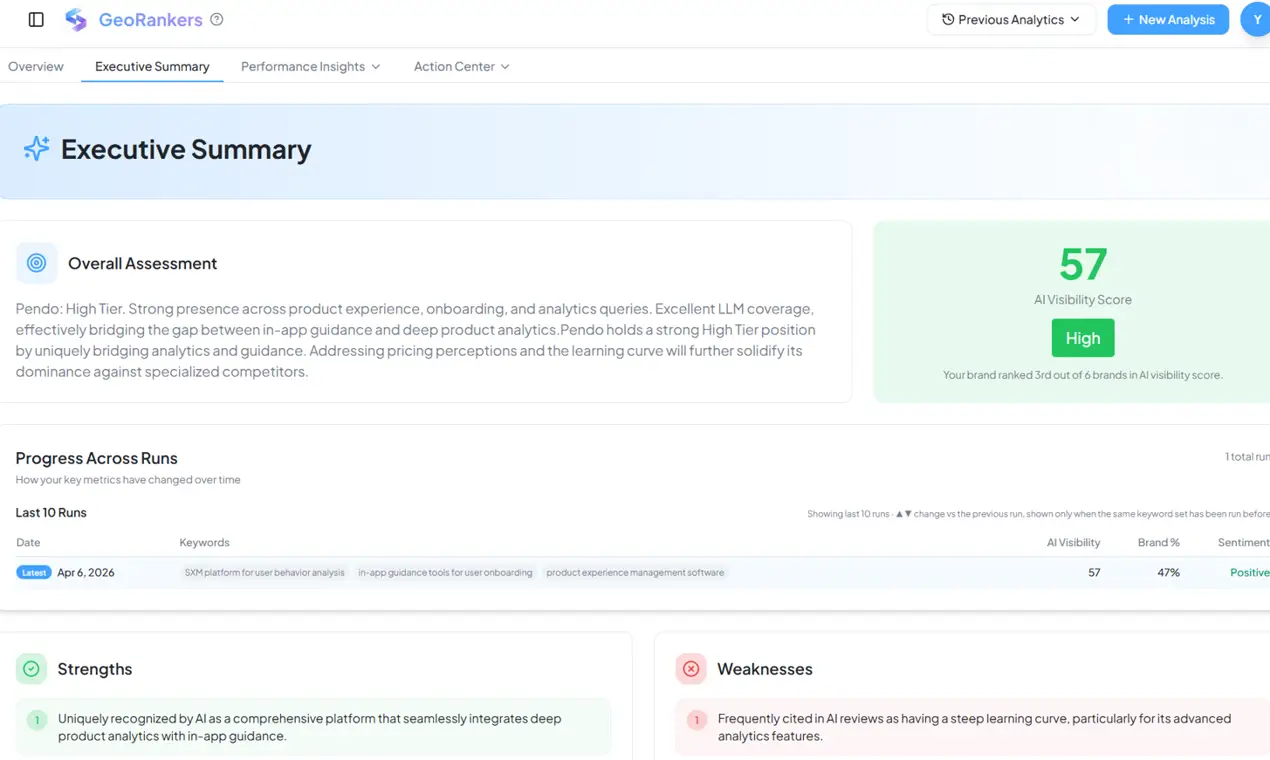The image size is (1270, 760).
Task: Open the Action Center tab
Action: (461, 66)
